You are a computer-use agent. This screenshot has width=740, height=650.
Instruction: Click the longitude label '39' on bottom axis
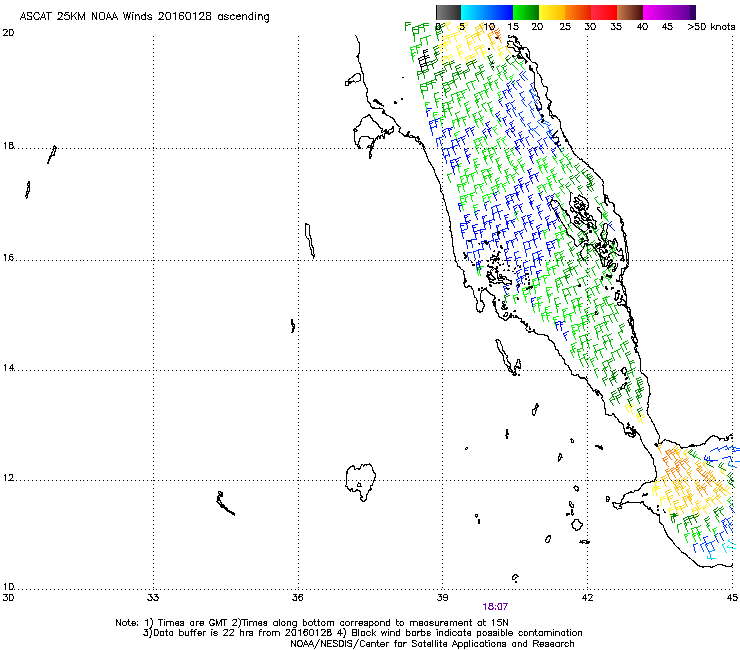442,598
